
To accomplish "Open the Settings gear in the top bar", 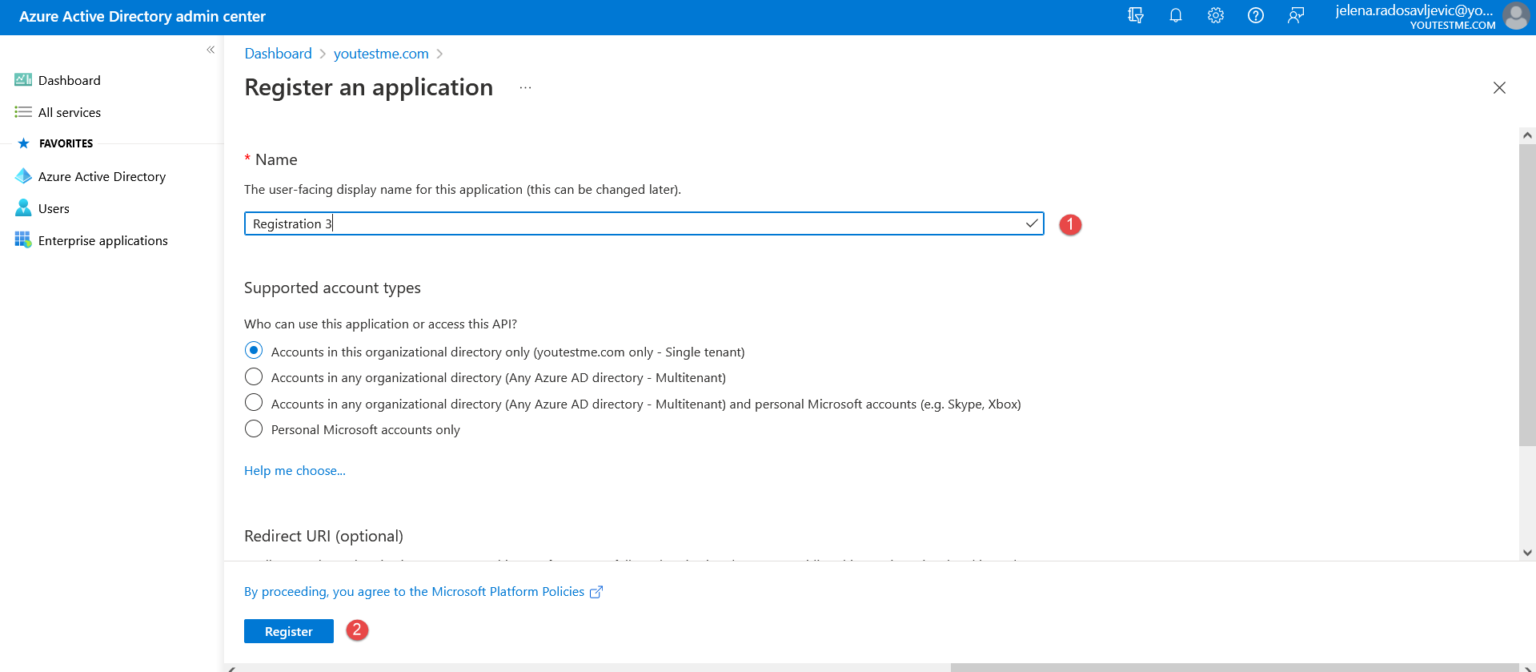I will point(1215,16).
